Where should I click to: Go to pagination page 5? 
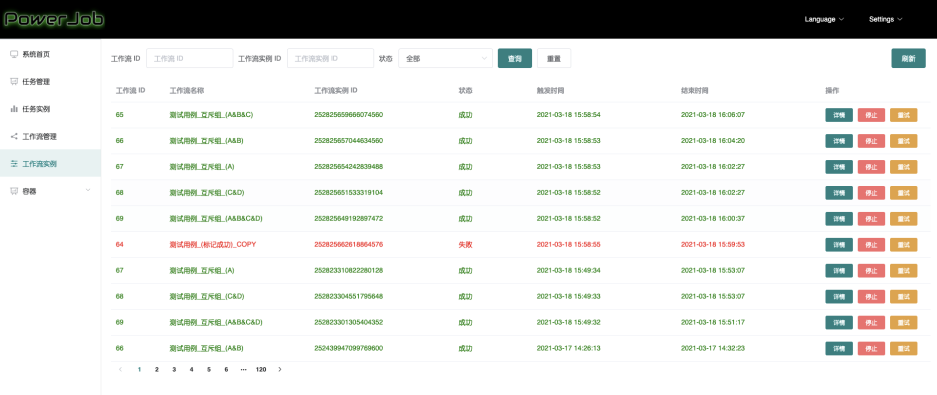(209, 370)
